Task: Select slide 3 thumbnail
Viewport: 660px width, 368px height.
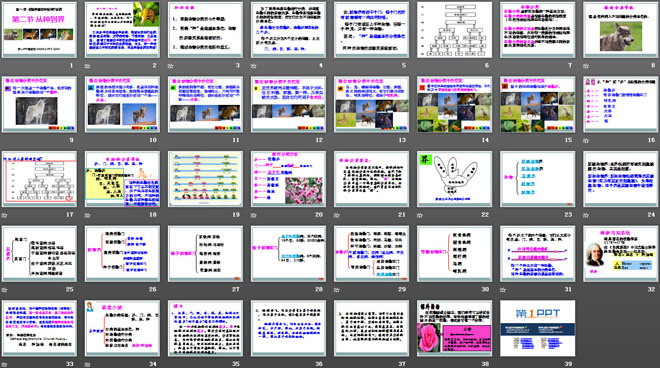Action: tap(205, 30)
